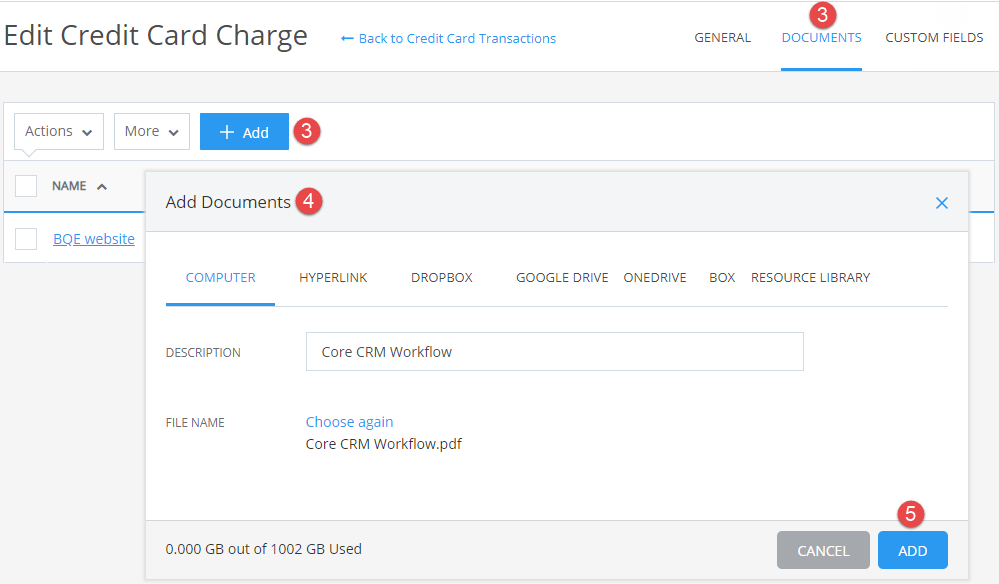
Task: Switch to the DROPBOX upload source
Action: pyautogui.click(x=441, y=277)
